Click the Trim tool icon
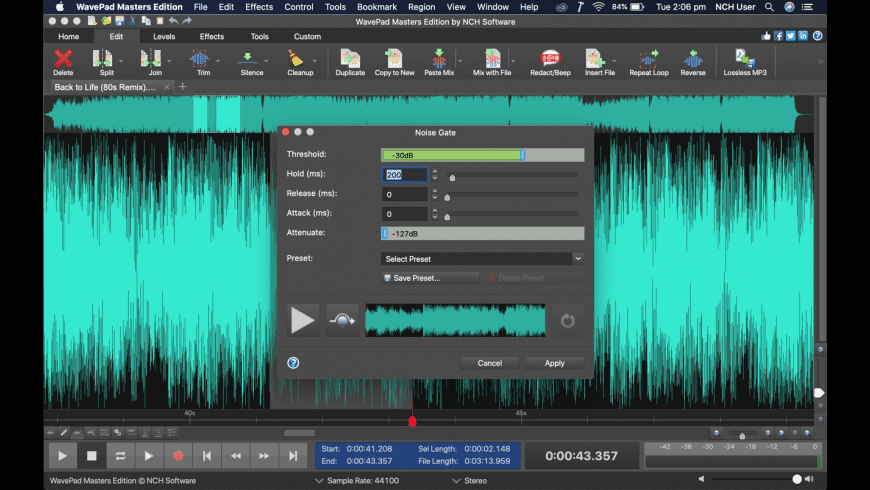Screen dimensions: 870x490 (199, 59)
